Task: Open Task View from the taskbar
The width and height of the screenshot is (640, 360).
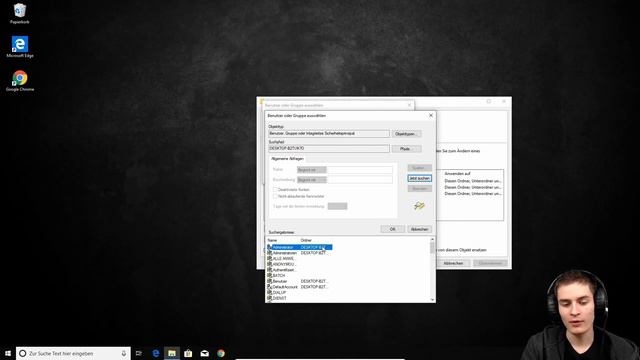Action: [x=139, y=353]
